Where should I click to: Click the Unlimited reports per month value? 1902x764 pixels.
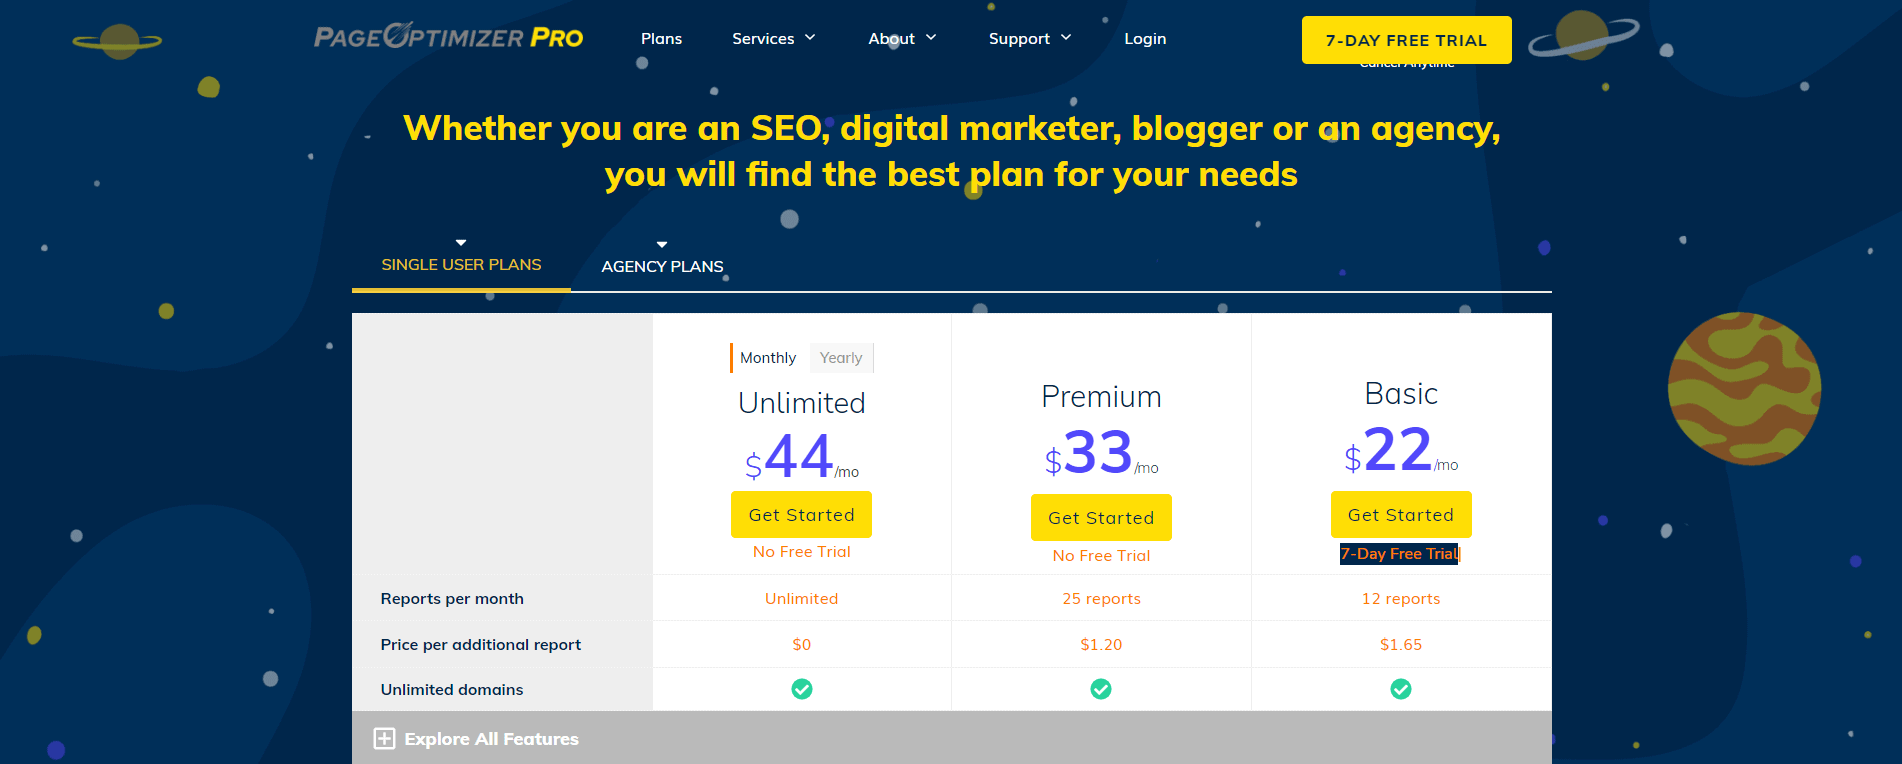(801, 598)
